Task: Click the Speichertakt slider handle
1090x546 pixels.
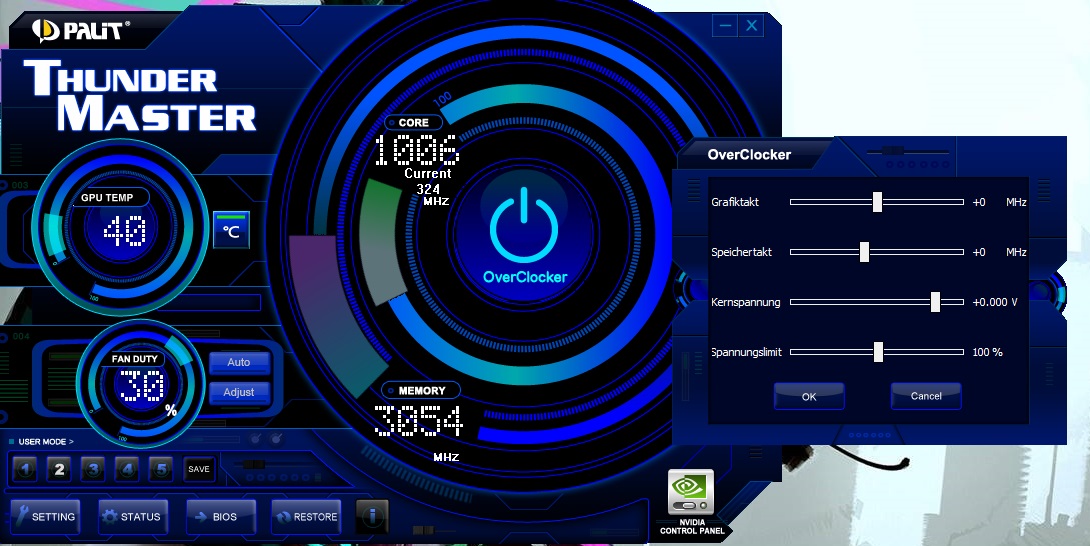Action: tap(864, 252)
